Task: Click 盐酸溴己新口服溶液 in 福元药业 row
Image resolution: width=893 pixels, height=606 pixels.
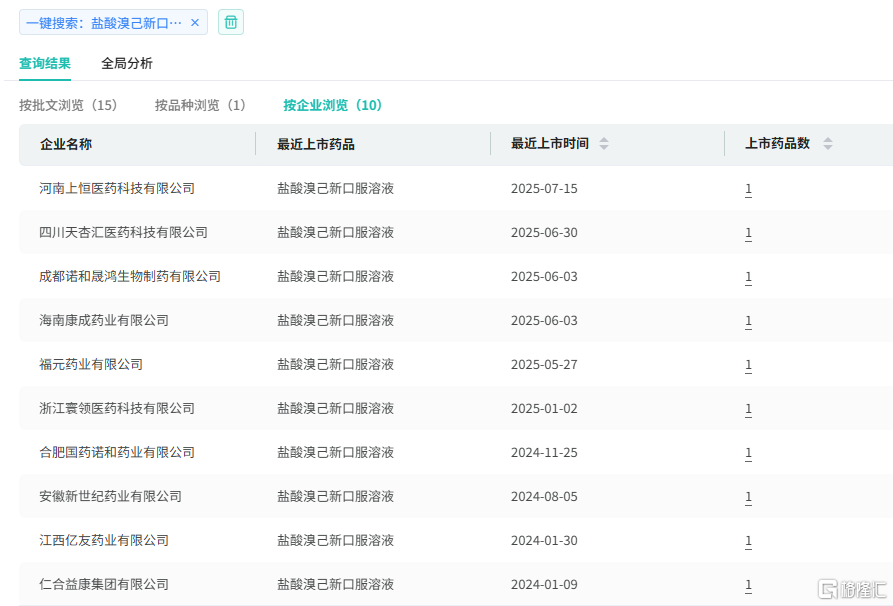Action: pos(335,365)
